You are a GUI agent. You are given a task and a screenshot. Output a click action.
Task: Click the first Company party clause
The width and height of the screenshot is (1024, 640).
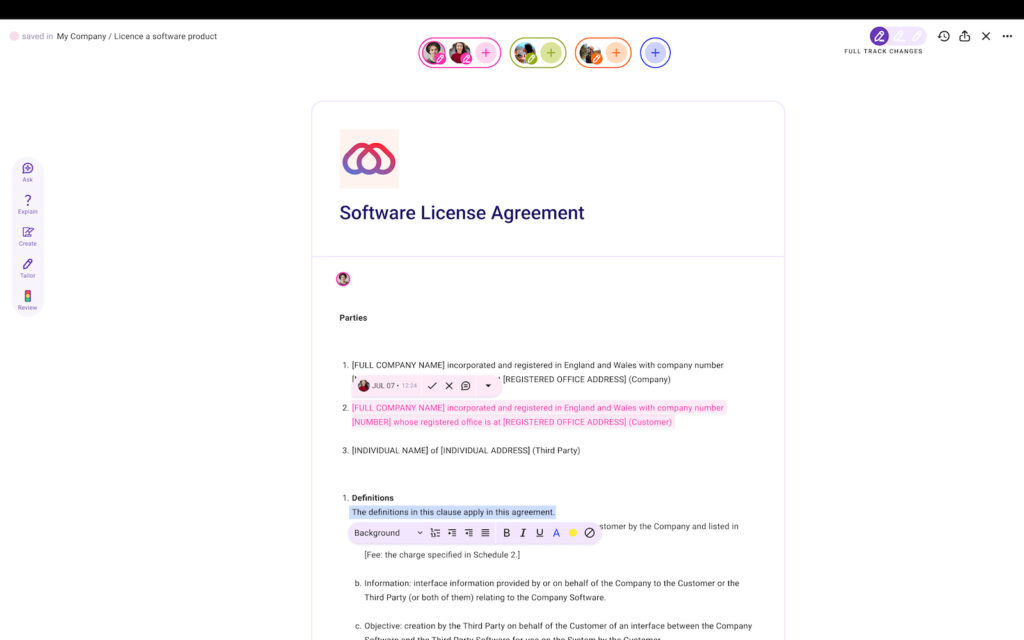pos(537,372)
